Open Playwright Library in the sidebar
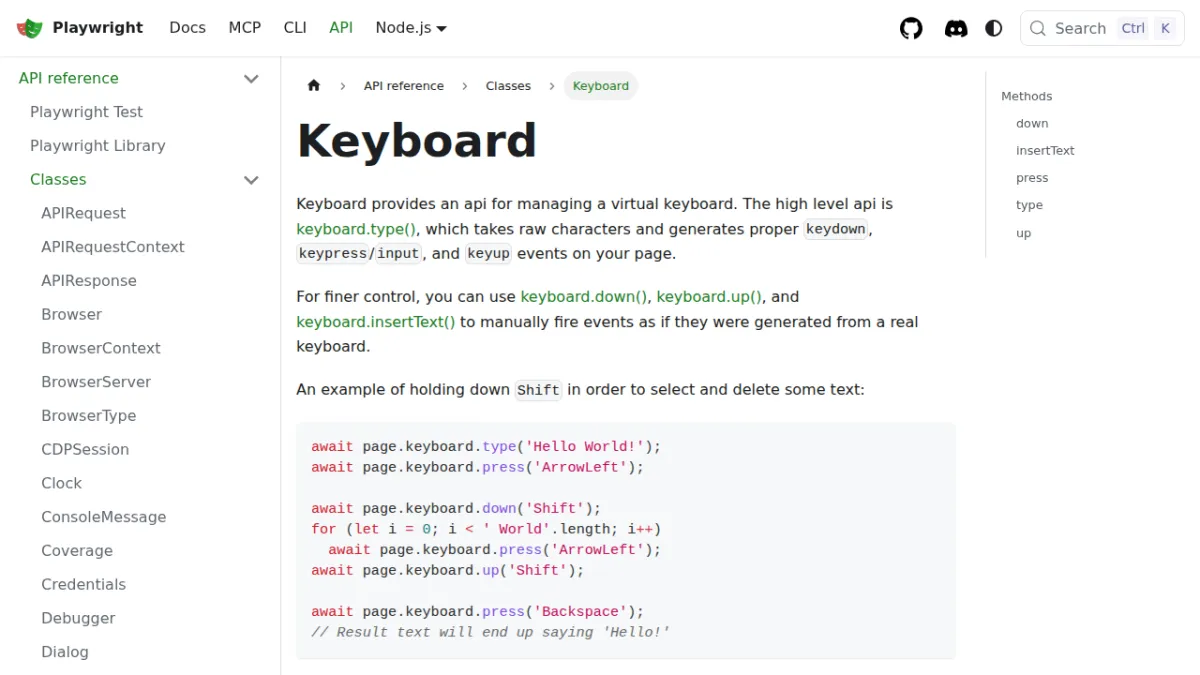 (x=97, y=146)
